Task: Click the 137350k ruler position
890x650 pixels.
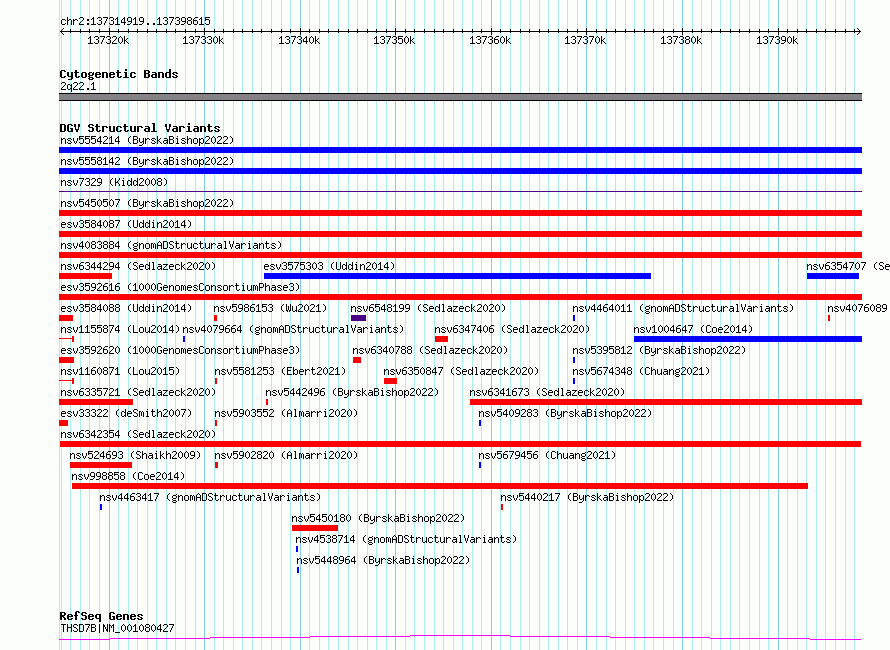Action: pyautogui.click(x=394, y=40)
